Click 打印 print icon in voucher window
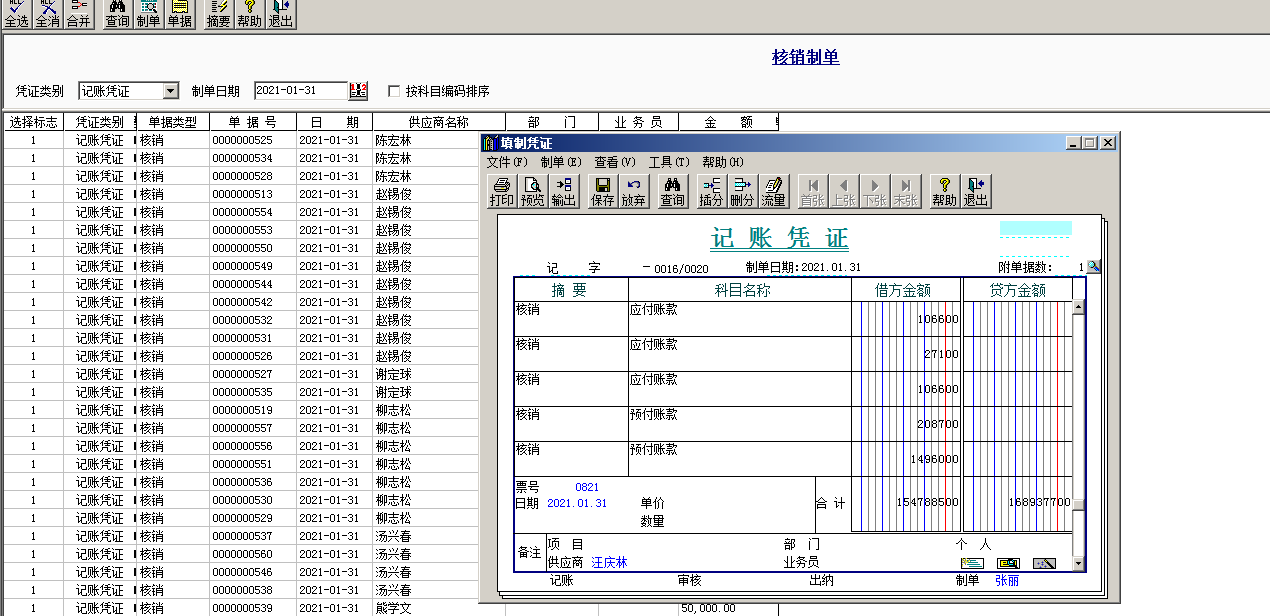Screen dimensions: 1270x616 coord(502,192)
